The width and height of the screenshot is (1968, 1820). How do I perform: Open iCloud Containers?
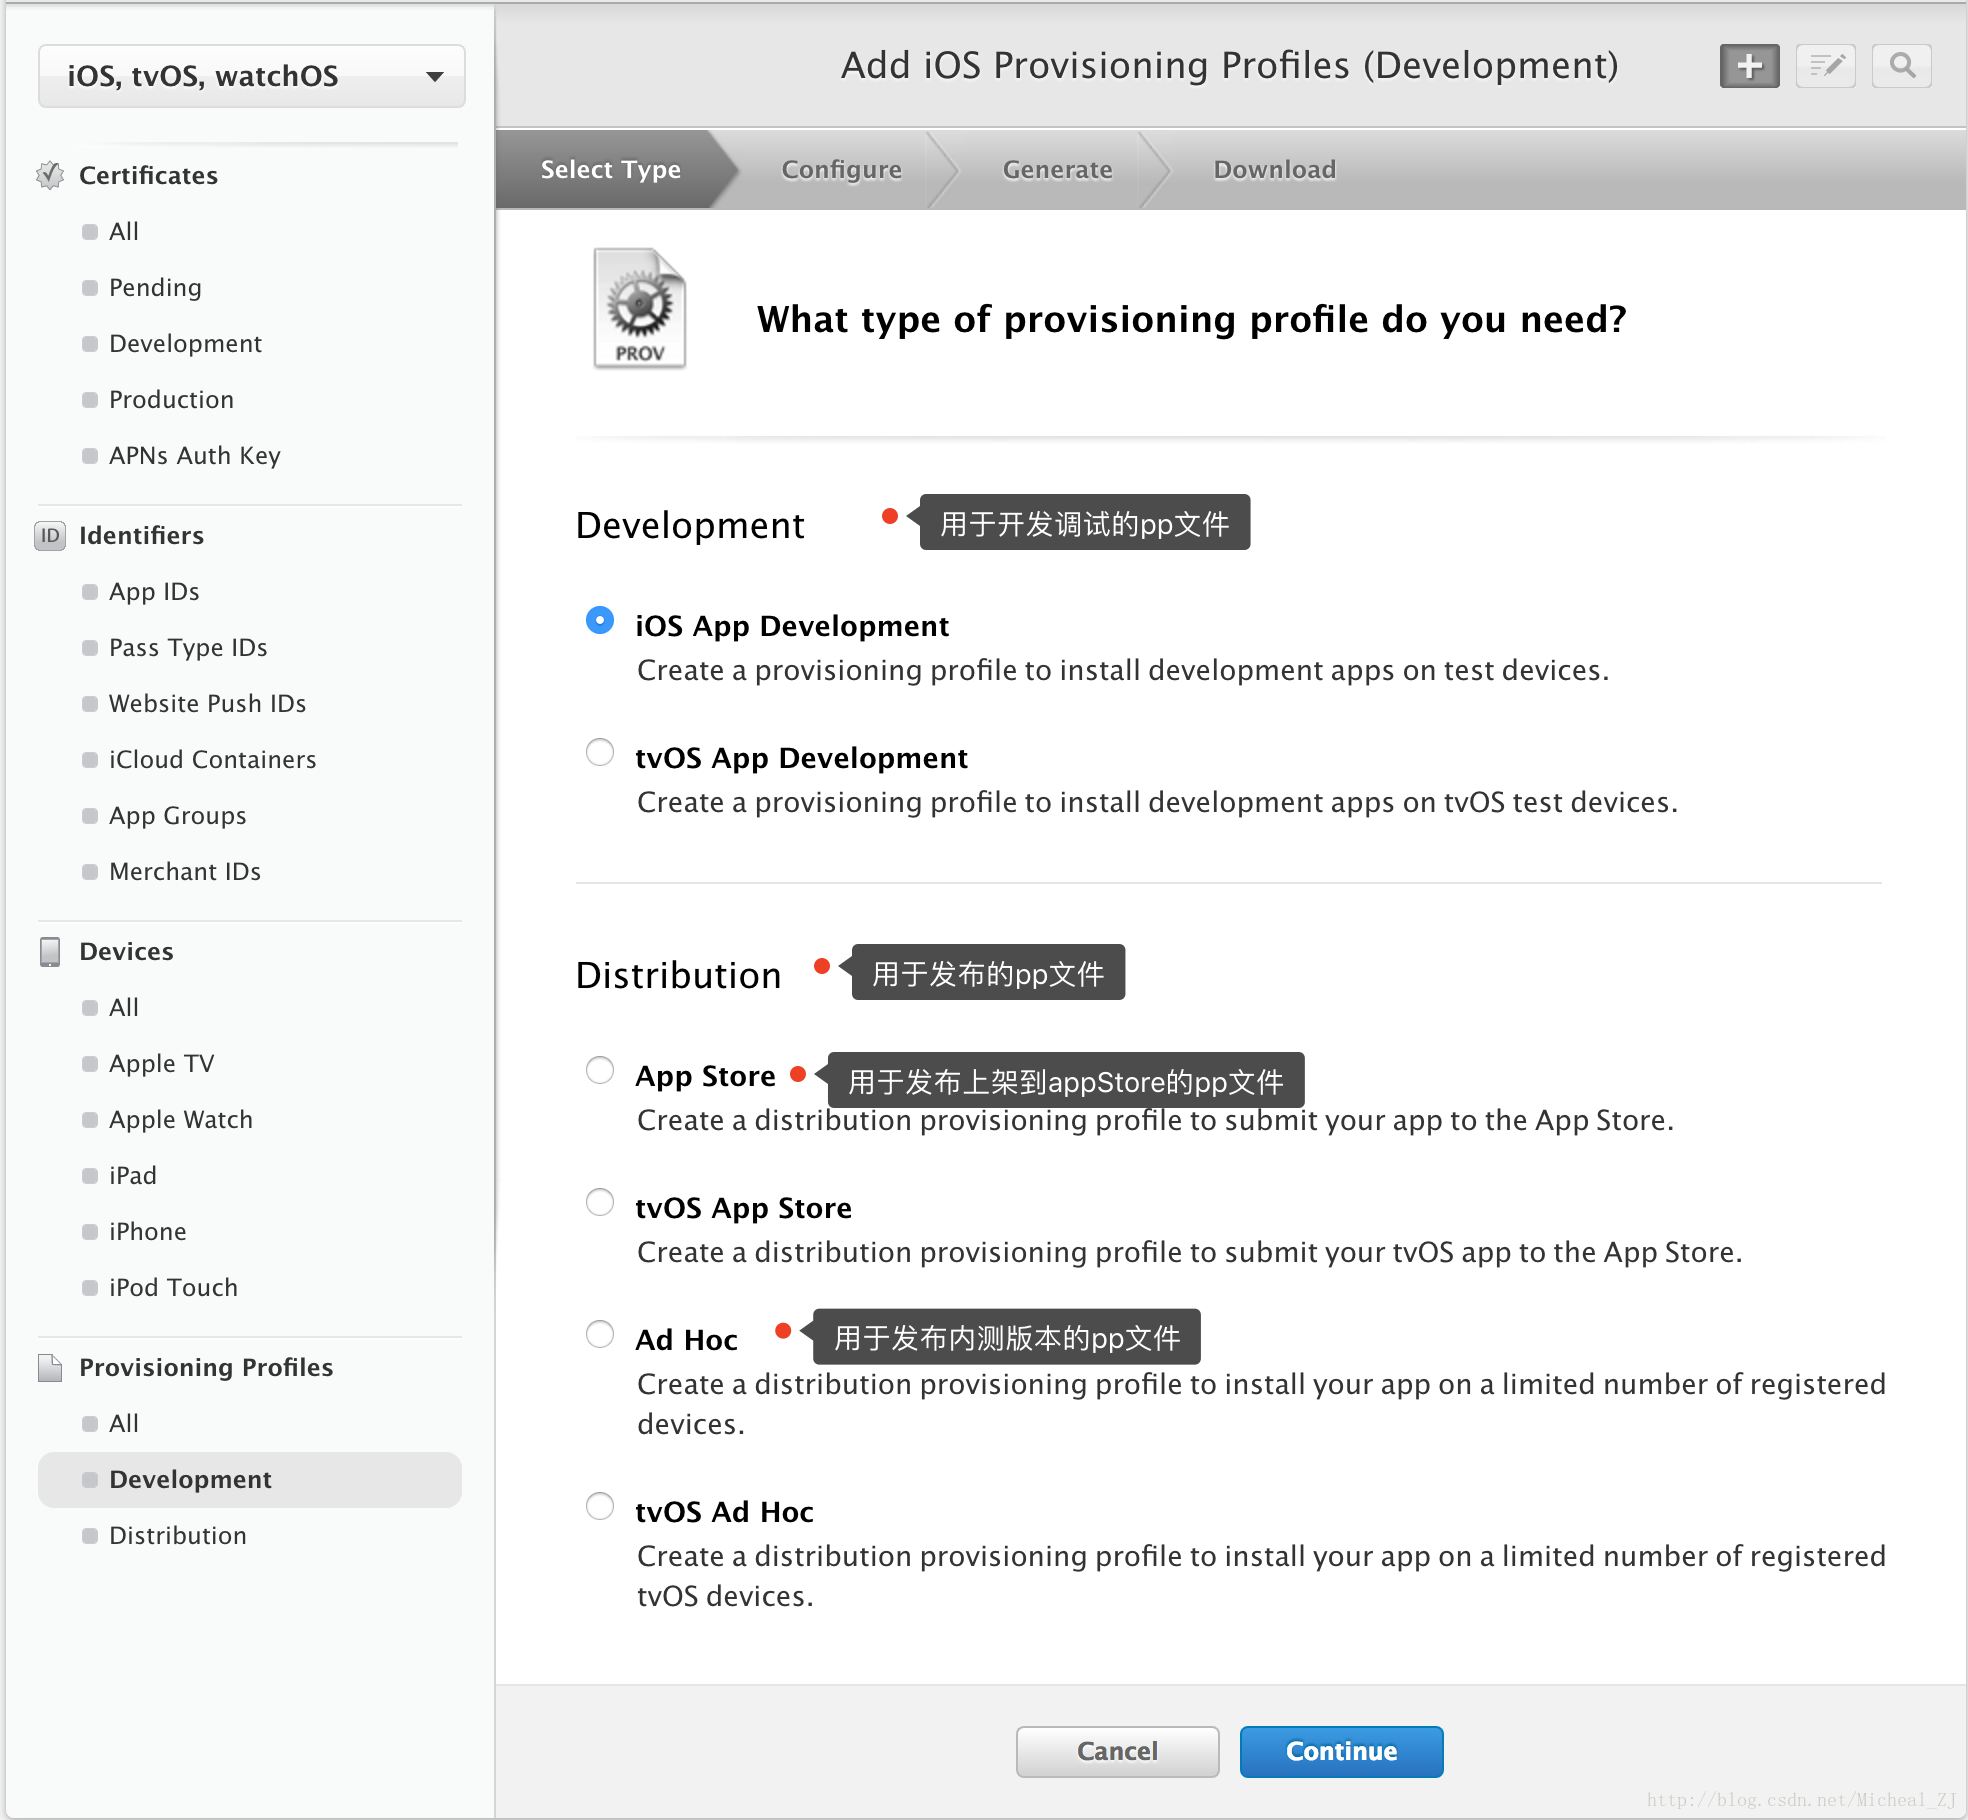(x=212, y=759)
